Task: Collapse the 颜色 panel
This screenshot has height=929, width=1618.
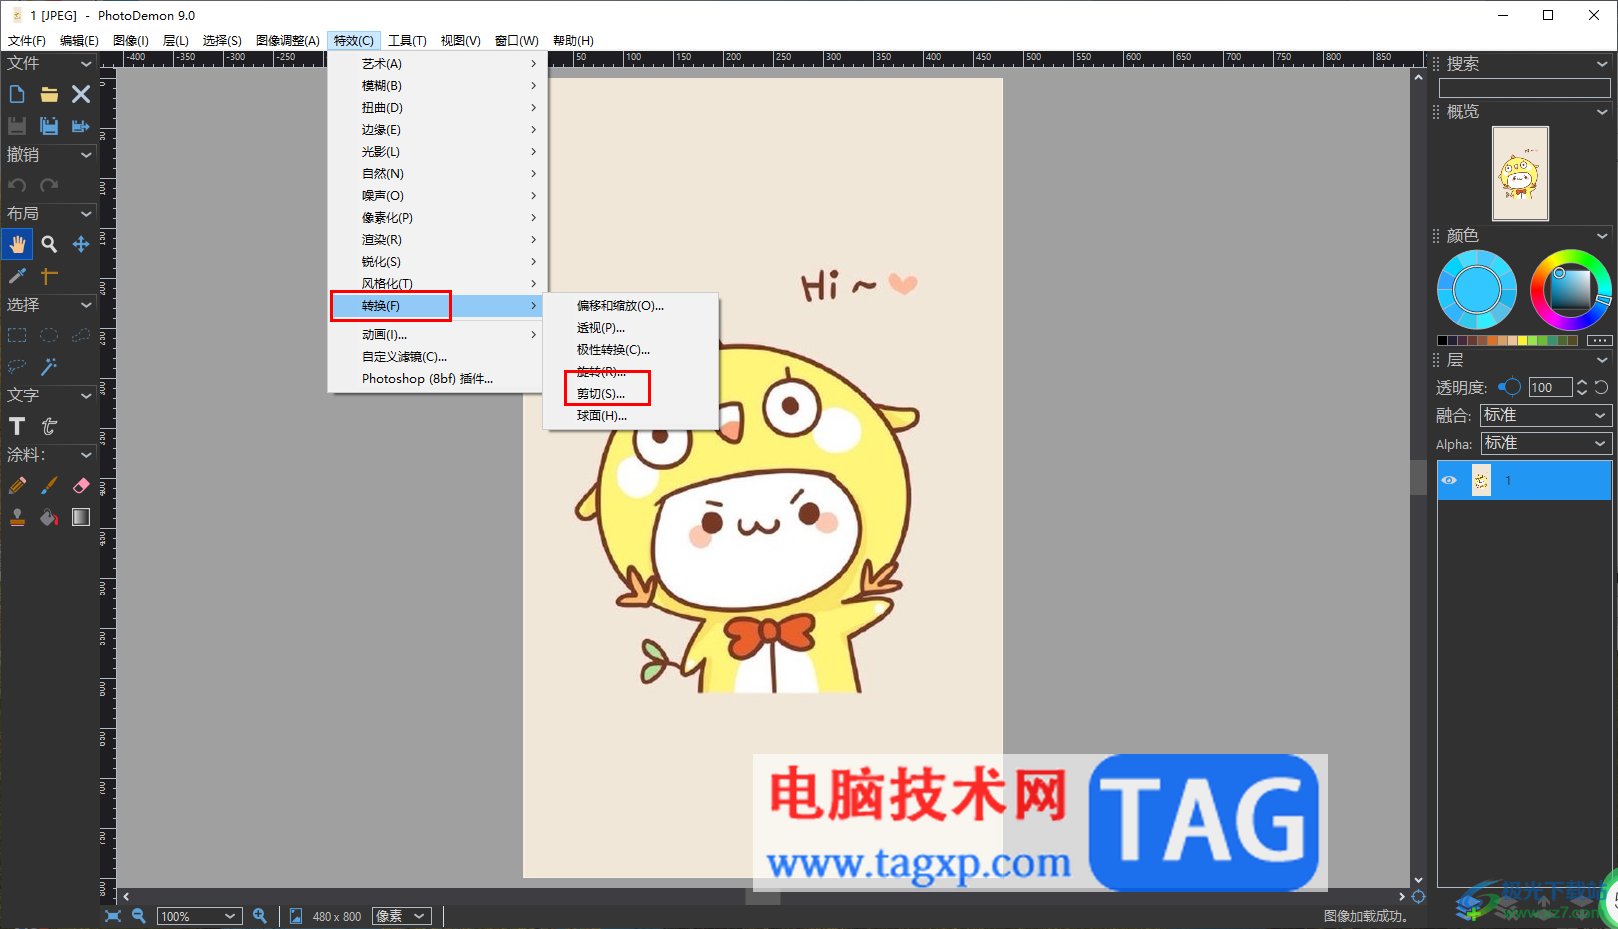Action: [x=1602, y=236]
